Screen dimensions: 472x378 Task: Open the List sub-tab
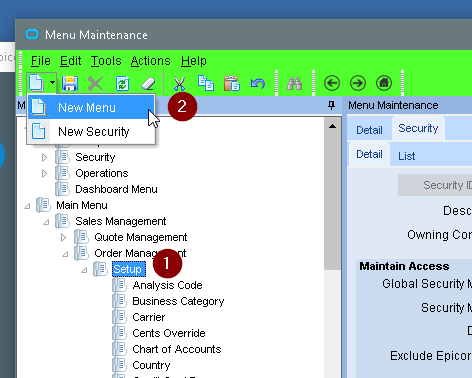pyautogui.click(x=406, y=156)
